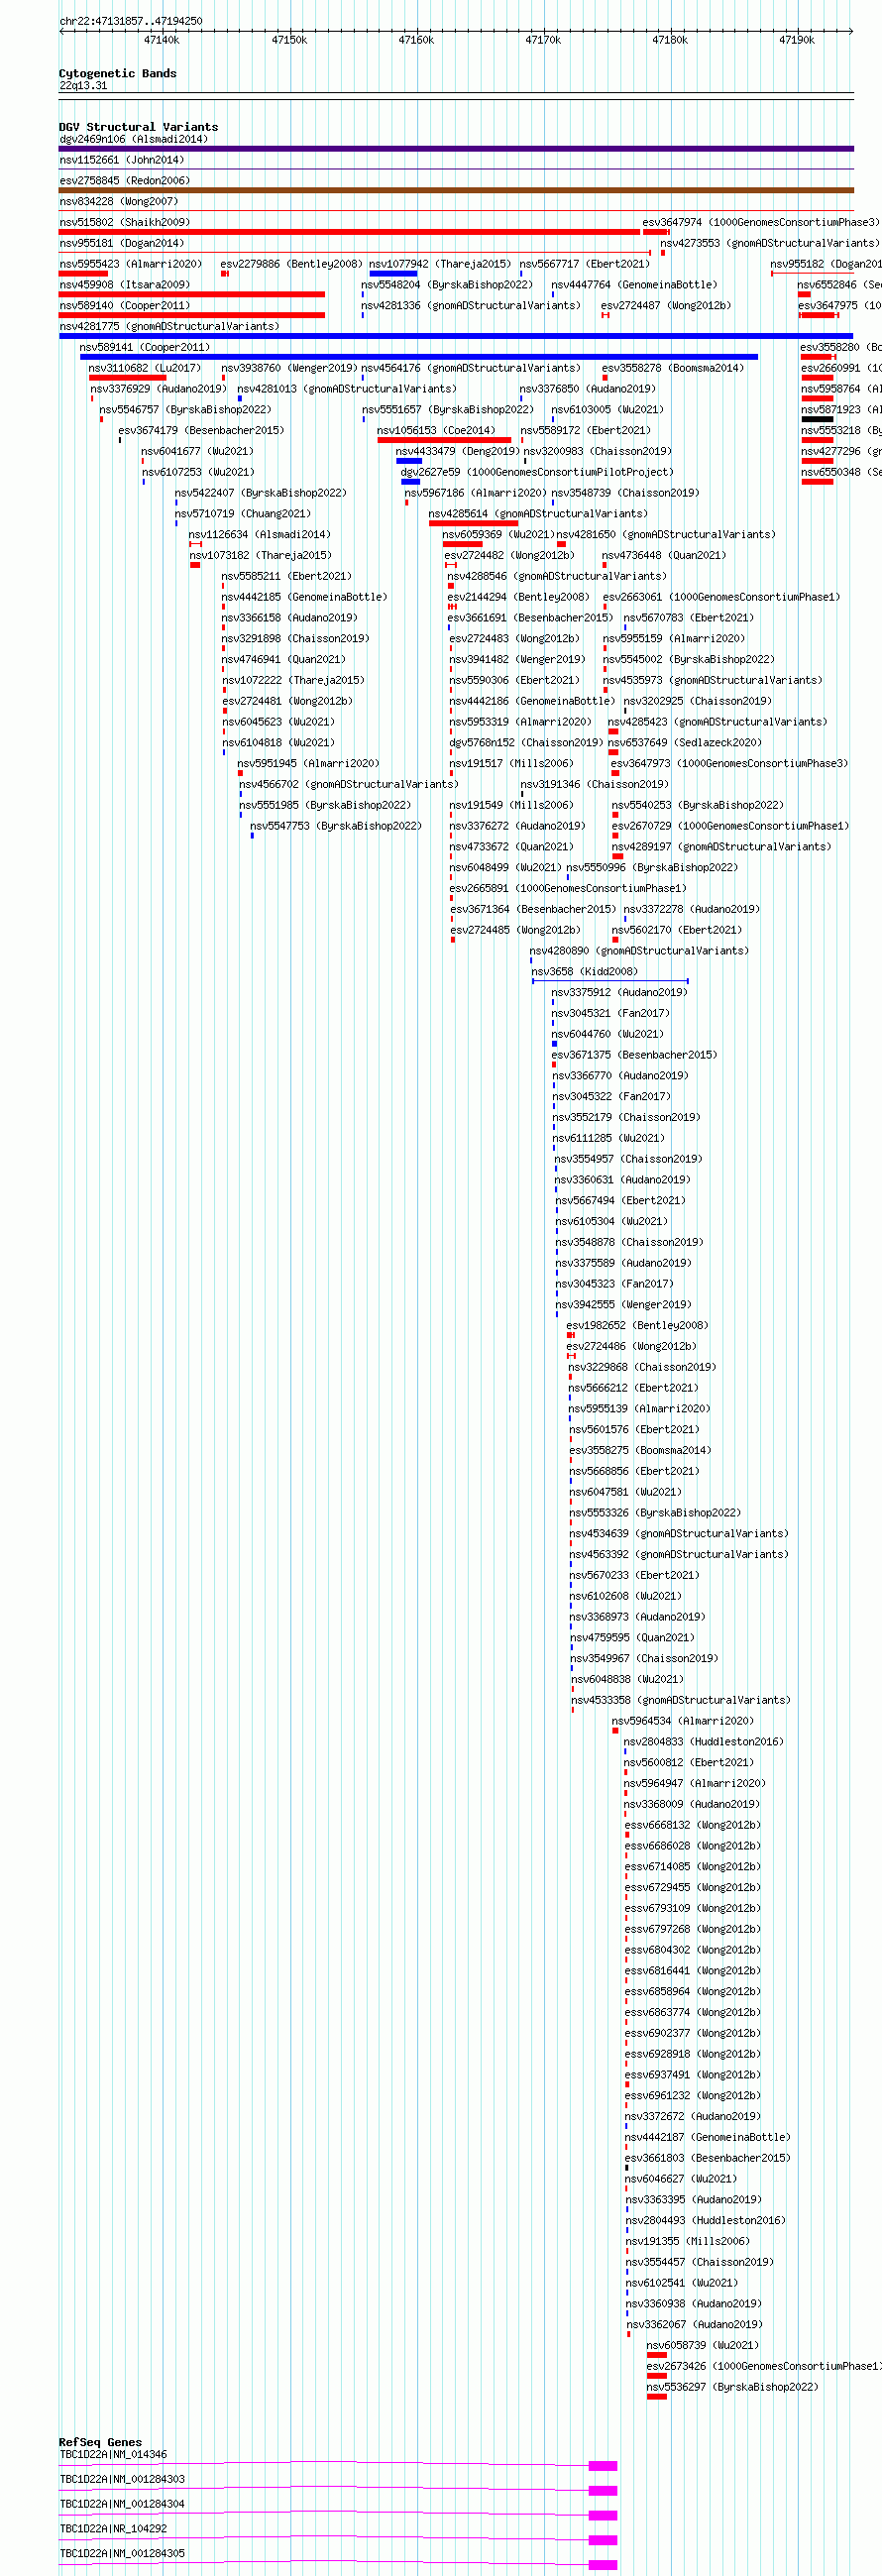
Task: Click the red nsv1056153 variant bar
Action: (x=444, y=441)
